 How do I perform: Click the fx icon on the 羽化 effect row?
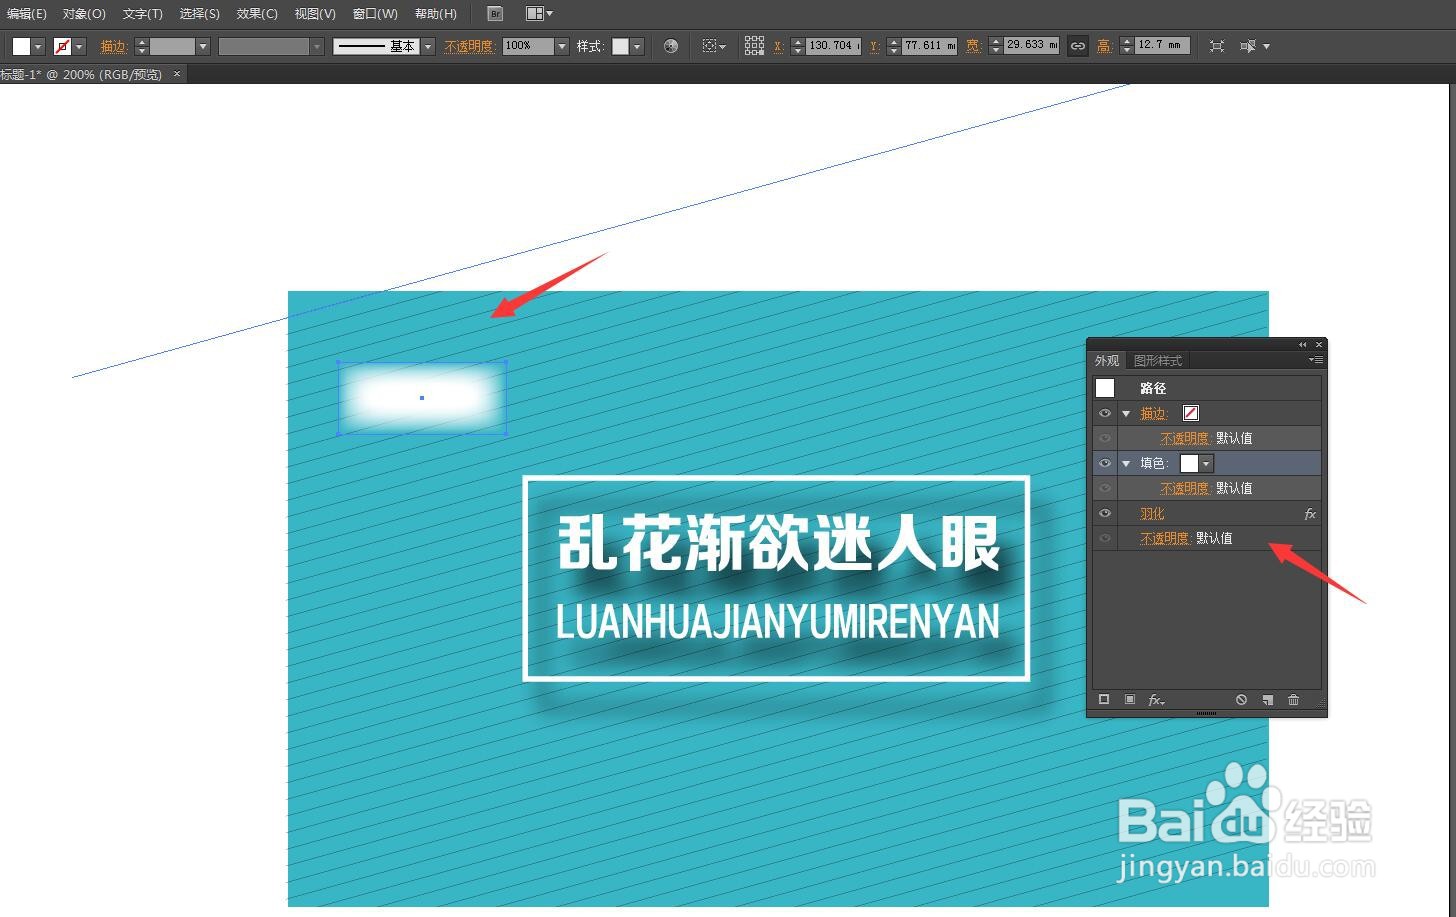(1311, 513)
